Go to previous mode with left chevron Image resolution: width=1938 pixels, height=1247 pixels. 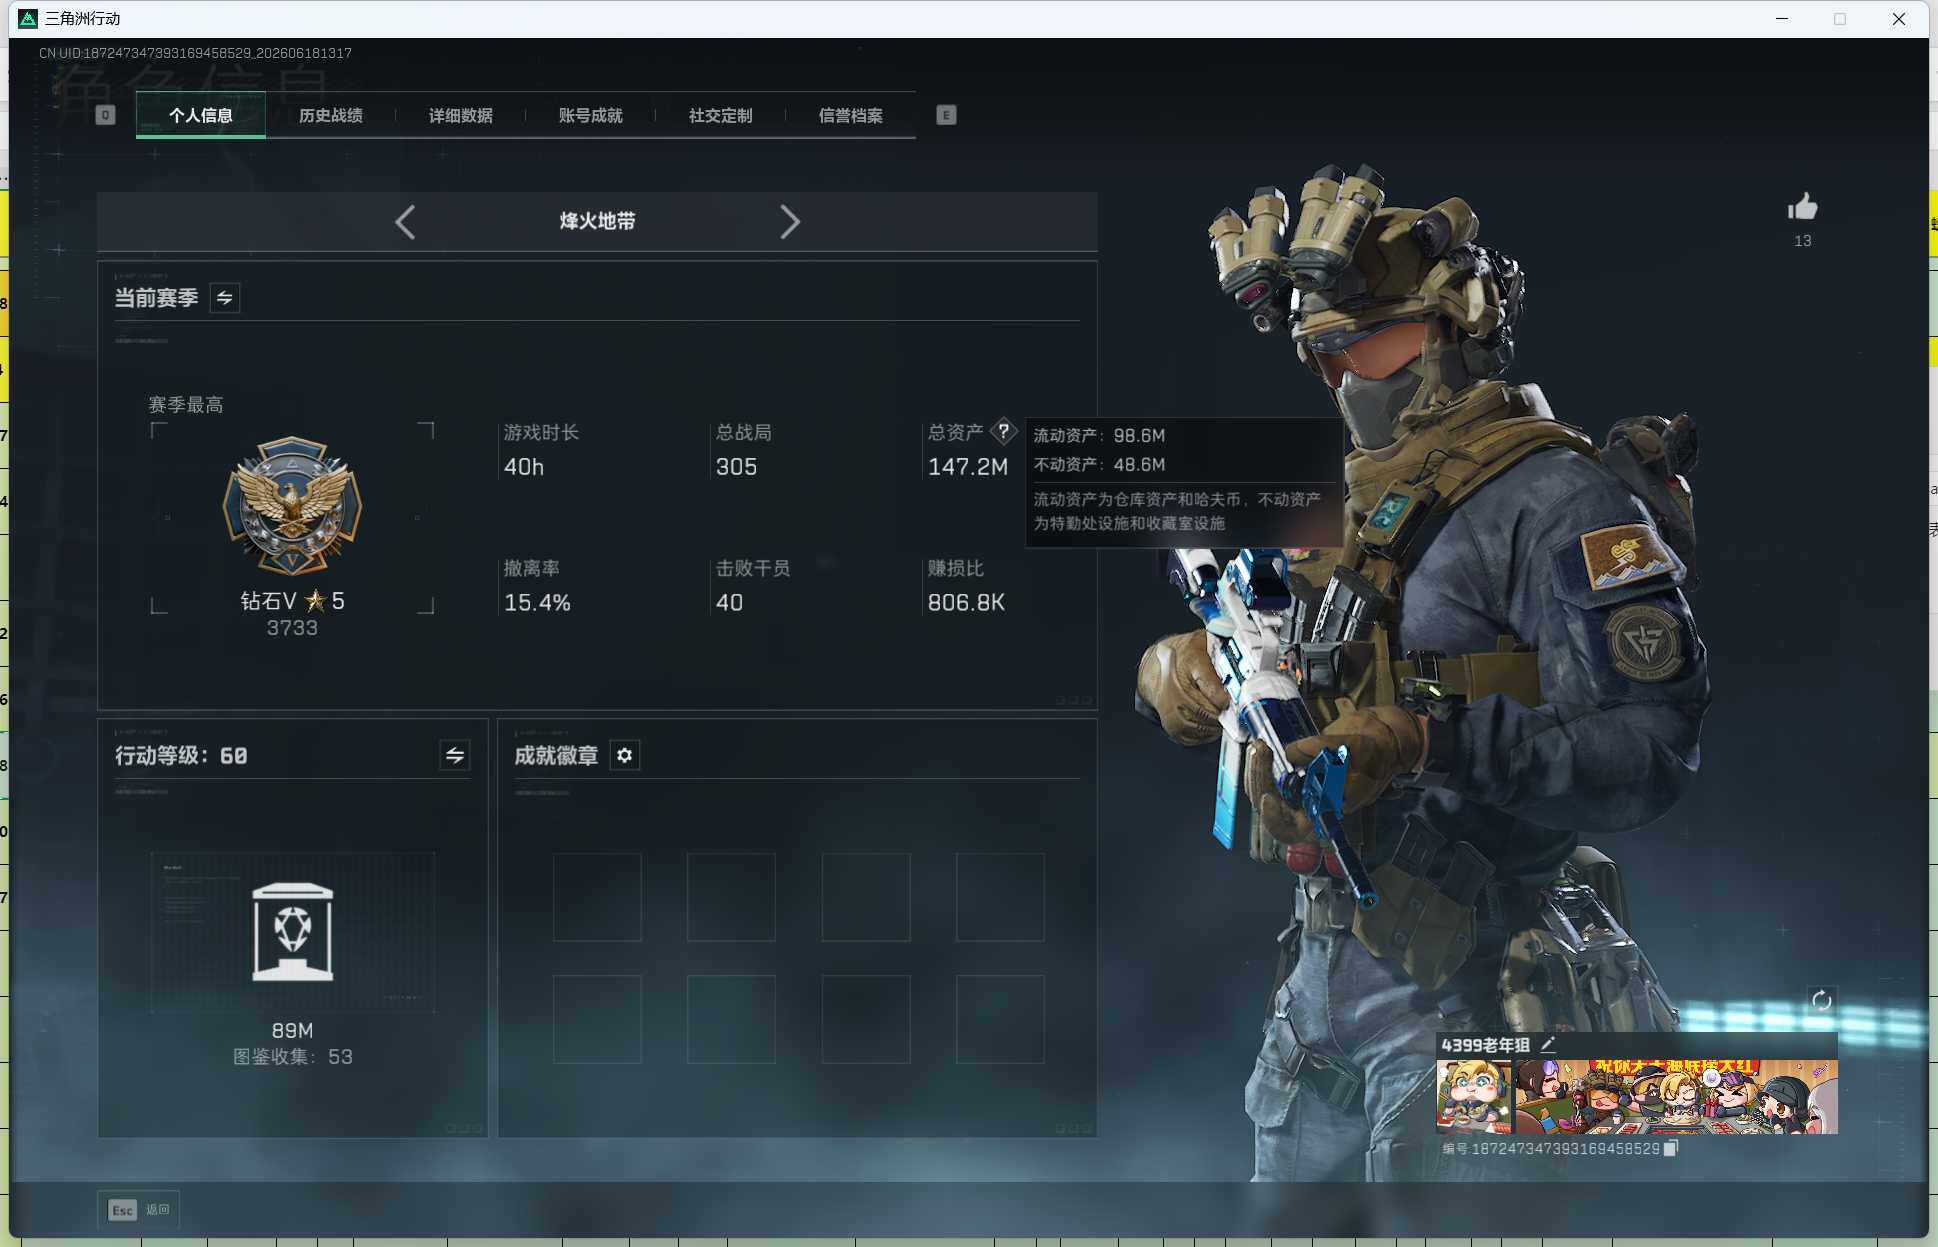pos(405,222)
